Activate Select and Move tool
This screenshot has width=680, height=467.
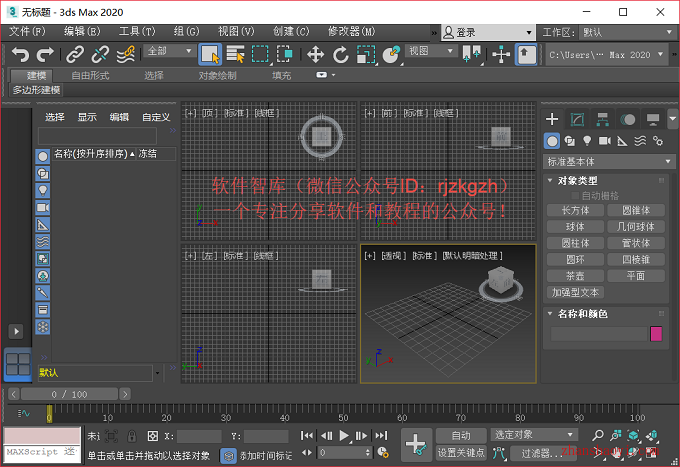coord(315,55)
